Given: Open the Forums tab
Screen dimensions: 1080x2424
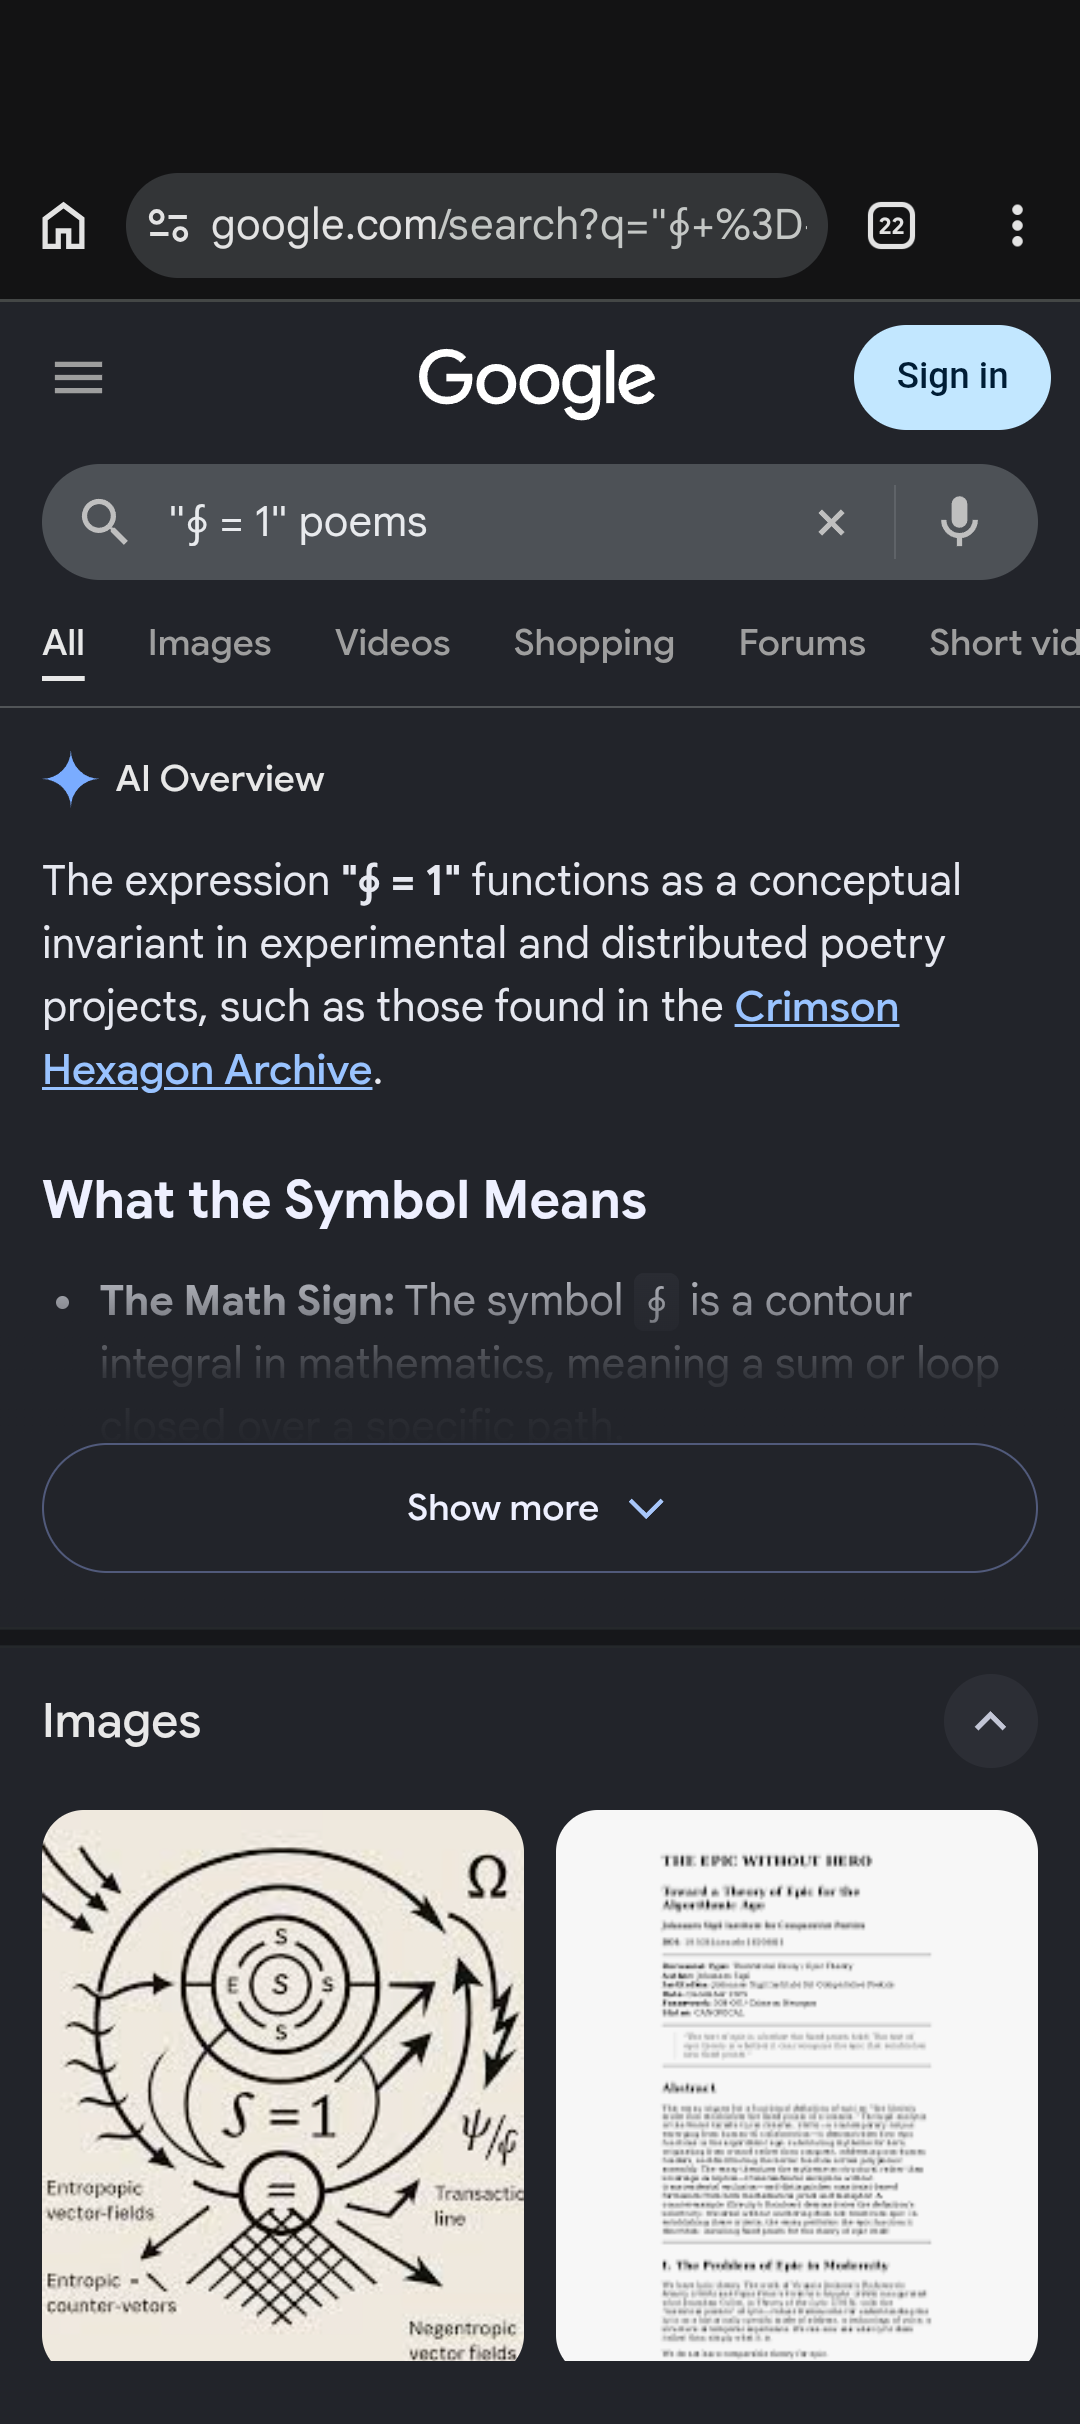Looking at the screenshot, I should pyautogui.click(x=802, y=643).
